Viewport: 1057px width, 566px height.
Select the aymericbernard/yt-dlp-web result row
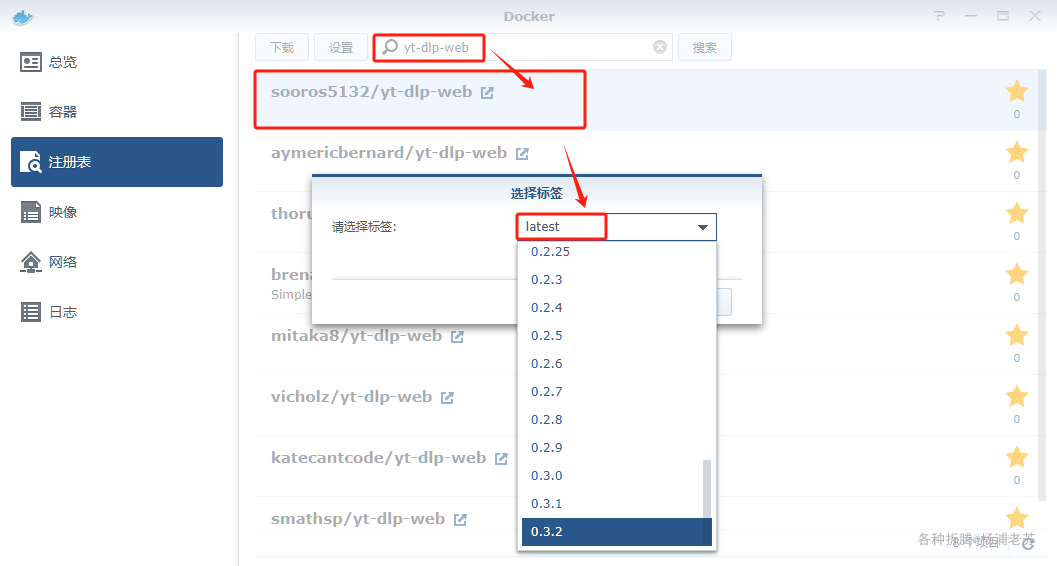[x=647, y=161]
